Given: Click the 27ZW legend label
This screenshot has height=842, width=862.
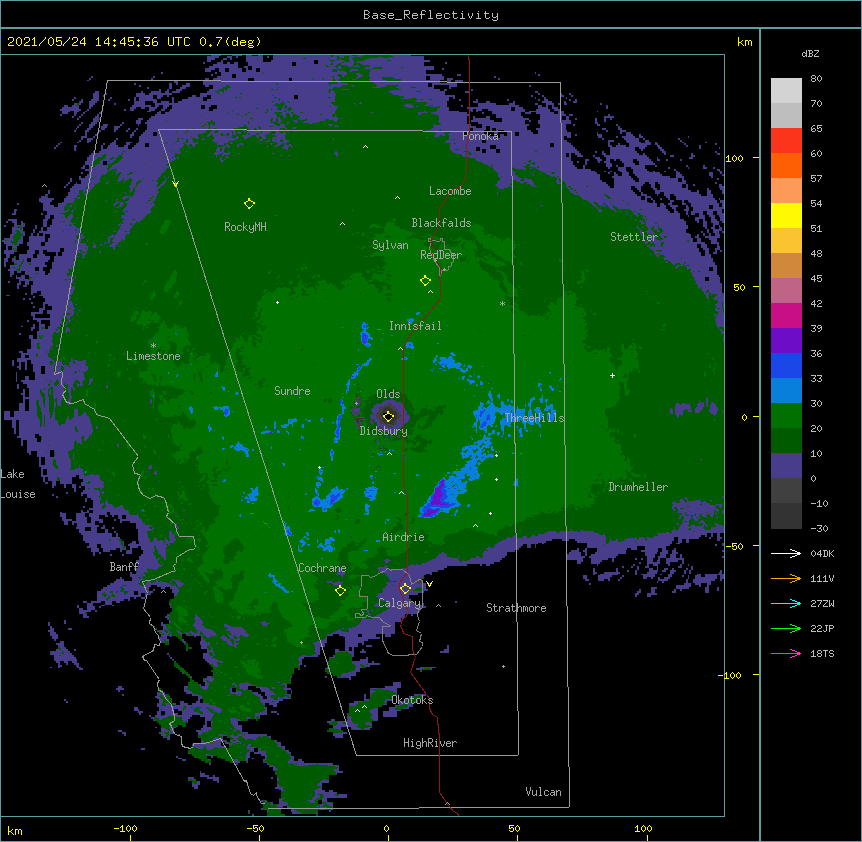Looking at the screenshot, I should tap(822, 603).
